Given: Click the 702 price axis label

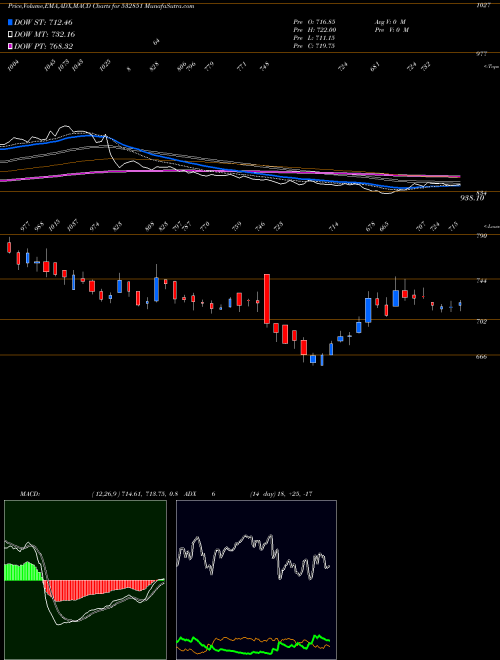Looking at the screenshot, I should [482, 322].
